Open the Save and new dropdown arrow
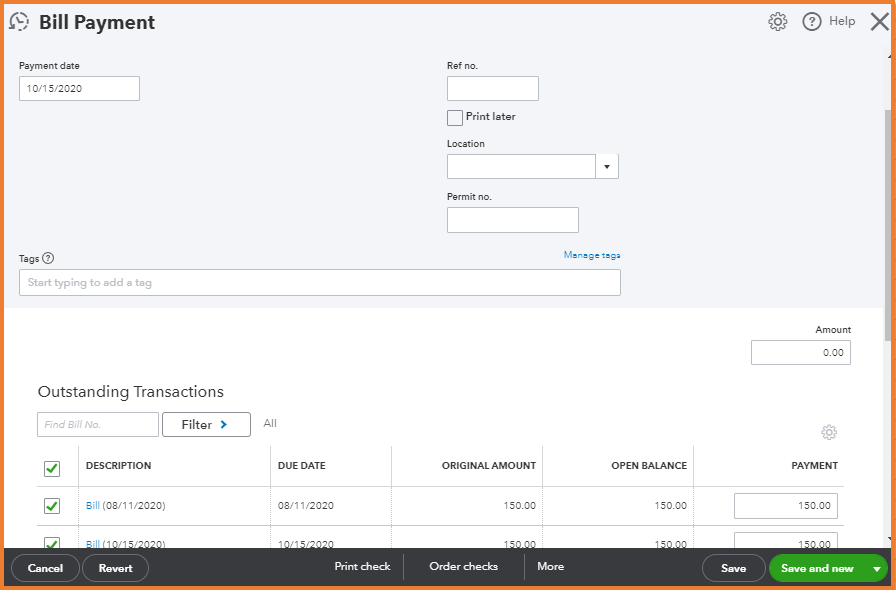Viewport: 896px width, 590px height. 877,569
